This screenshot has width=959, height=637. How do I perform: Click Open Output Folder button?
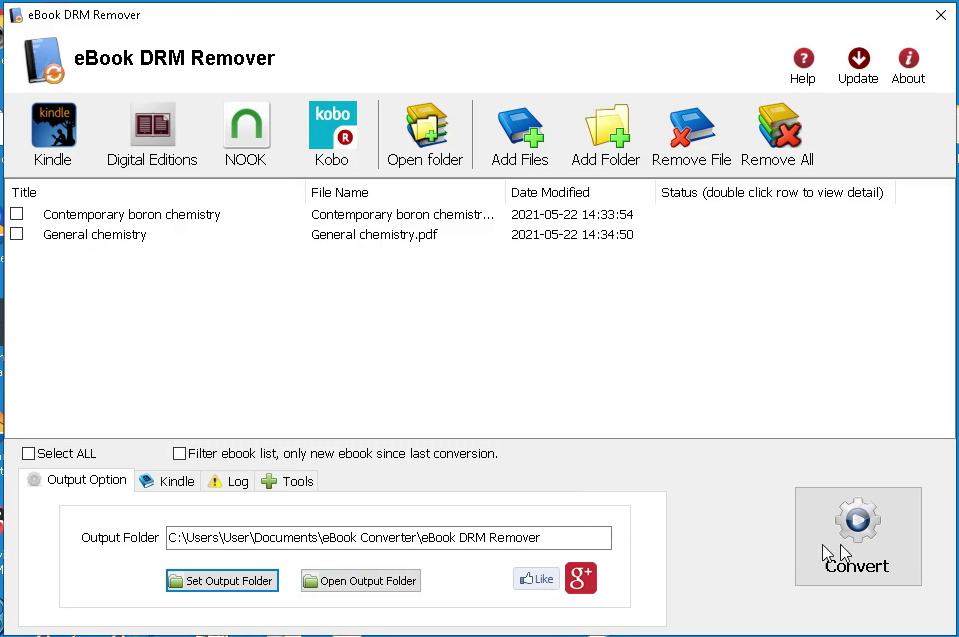tap(361, 581)
